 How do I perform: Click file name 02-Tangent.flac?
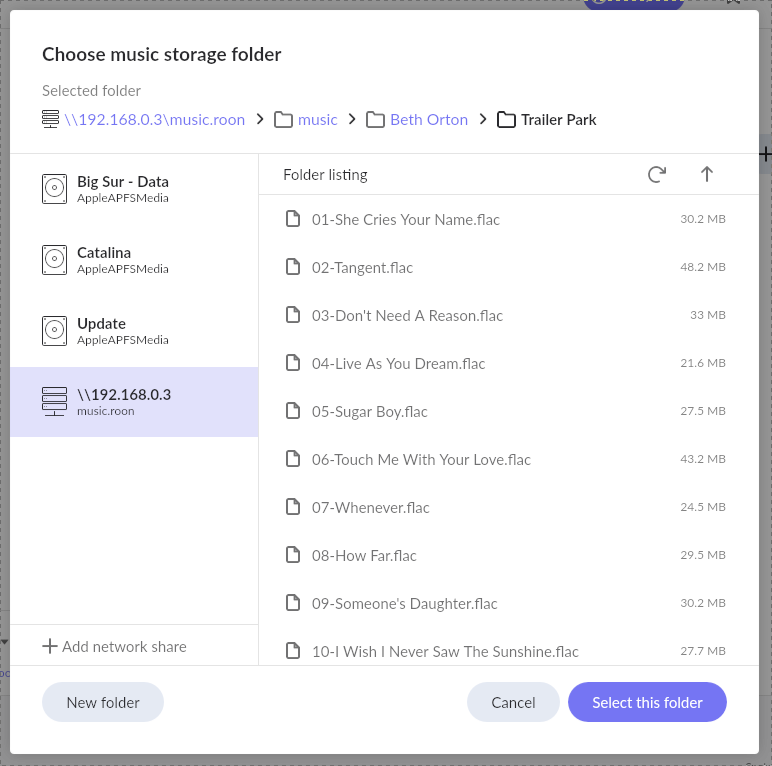(x=362, y=268)
